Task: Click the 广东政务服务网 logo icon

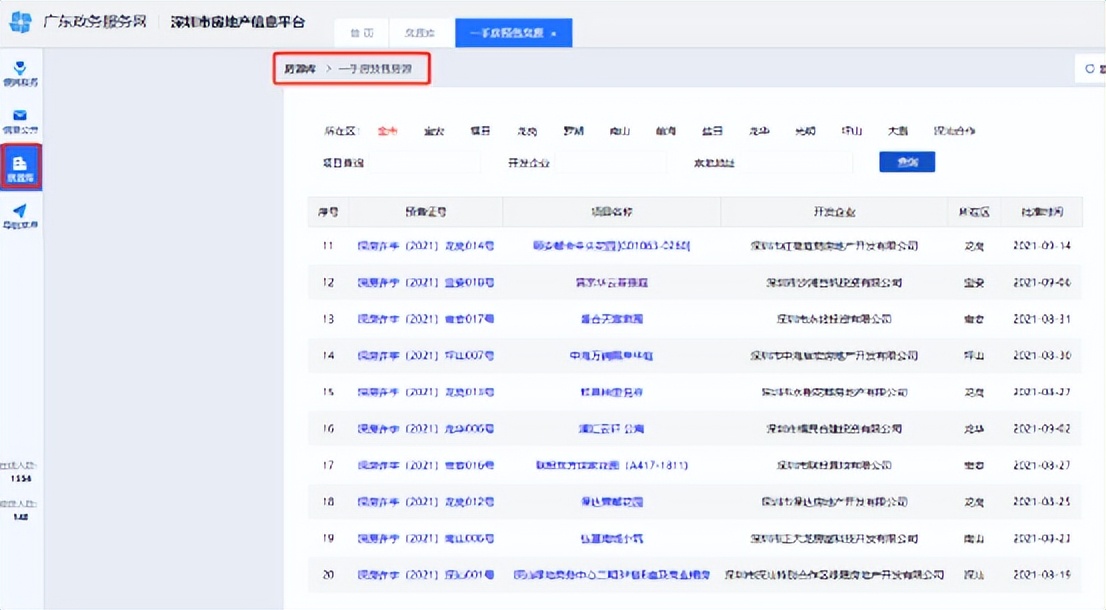Action: click(21, 21)
